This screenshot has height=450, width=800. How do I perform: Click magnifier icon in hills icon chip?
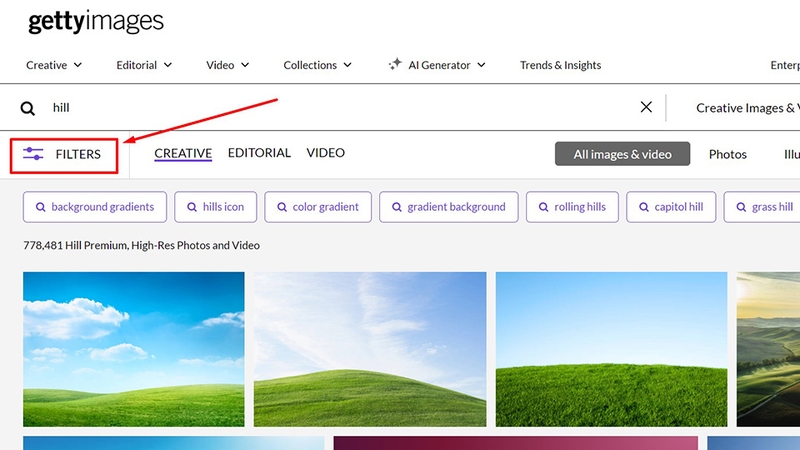pyautogui.click(x=192, y=207)
